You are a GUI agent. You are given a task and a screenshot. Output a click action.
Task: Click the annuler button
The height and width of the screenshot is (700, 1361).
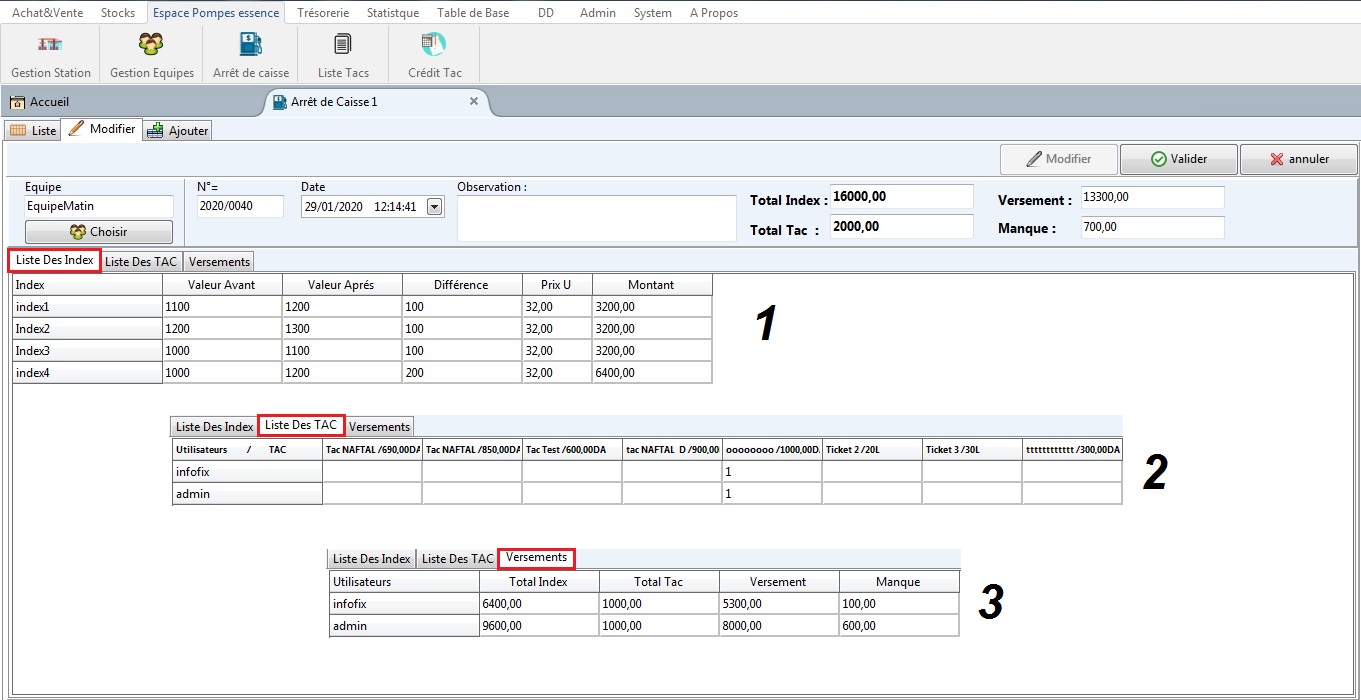[x=1298, y=159]
